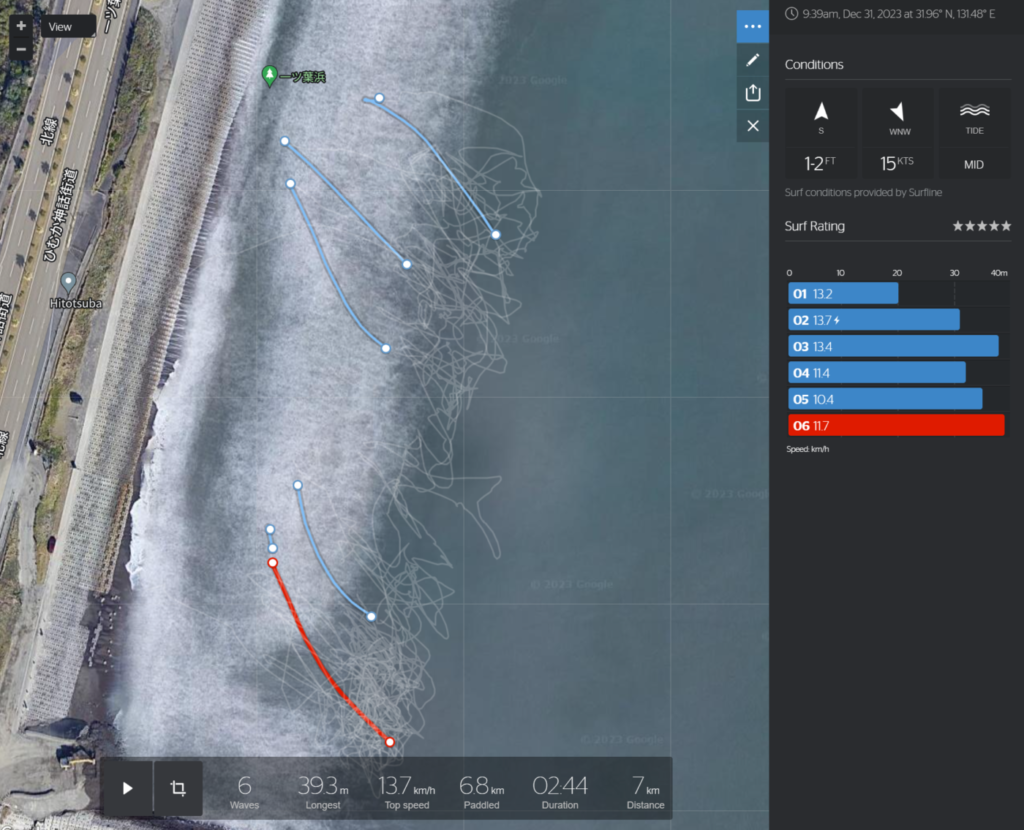The height and width of the screenshot is (830, 1024).
Task: Select the red wave 06 bar 11.7
Action: click(896, 425)
